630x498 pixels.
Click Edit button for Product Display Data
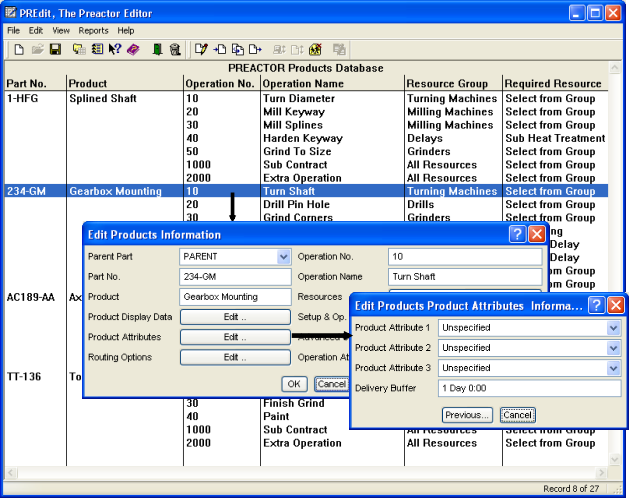click(x=235, y=317)
